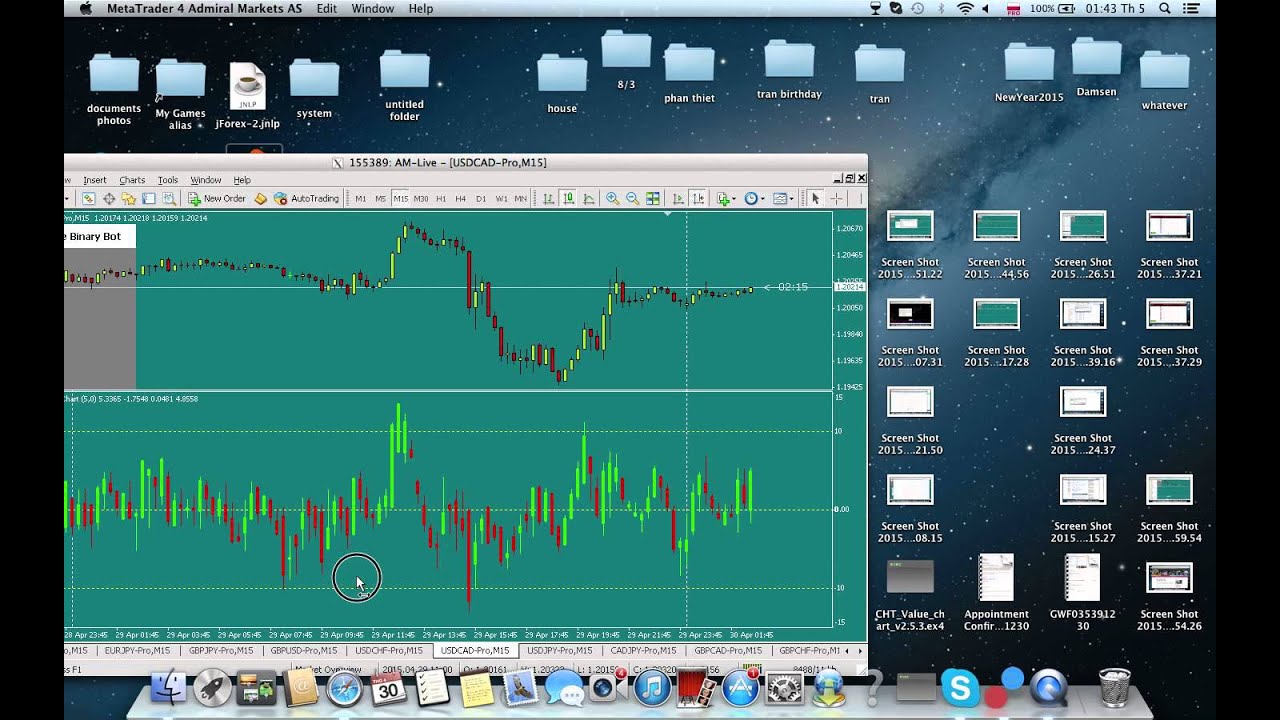Open the Market Watch panel icon

88,199
